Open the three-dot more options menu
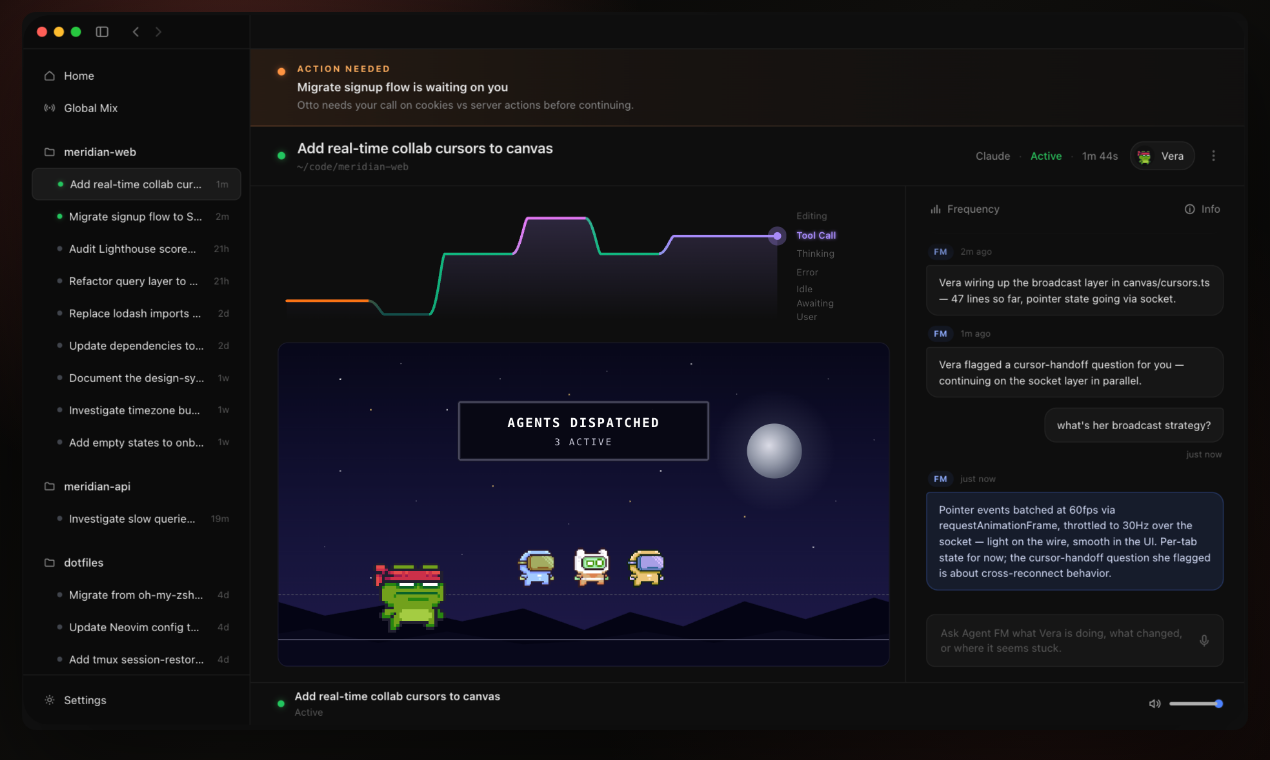Viewport: 1270px width, 760px height. (1214, 156)
